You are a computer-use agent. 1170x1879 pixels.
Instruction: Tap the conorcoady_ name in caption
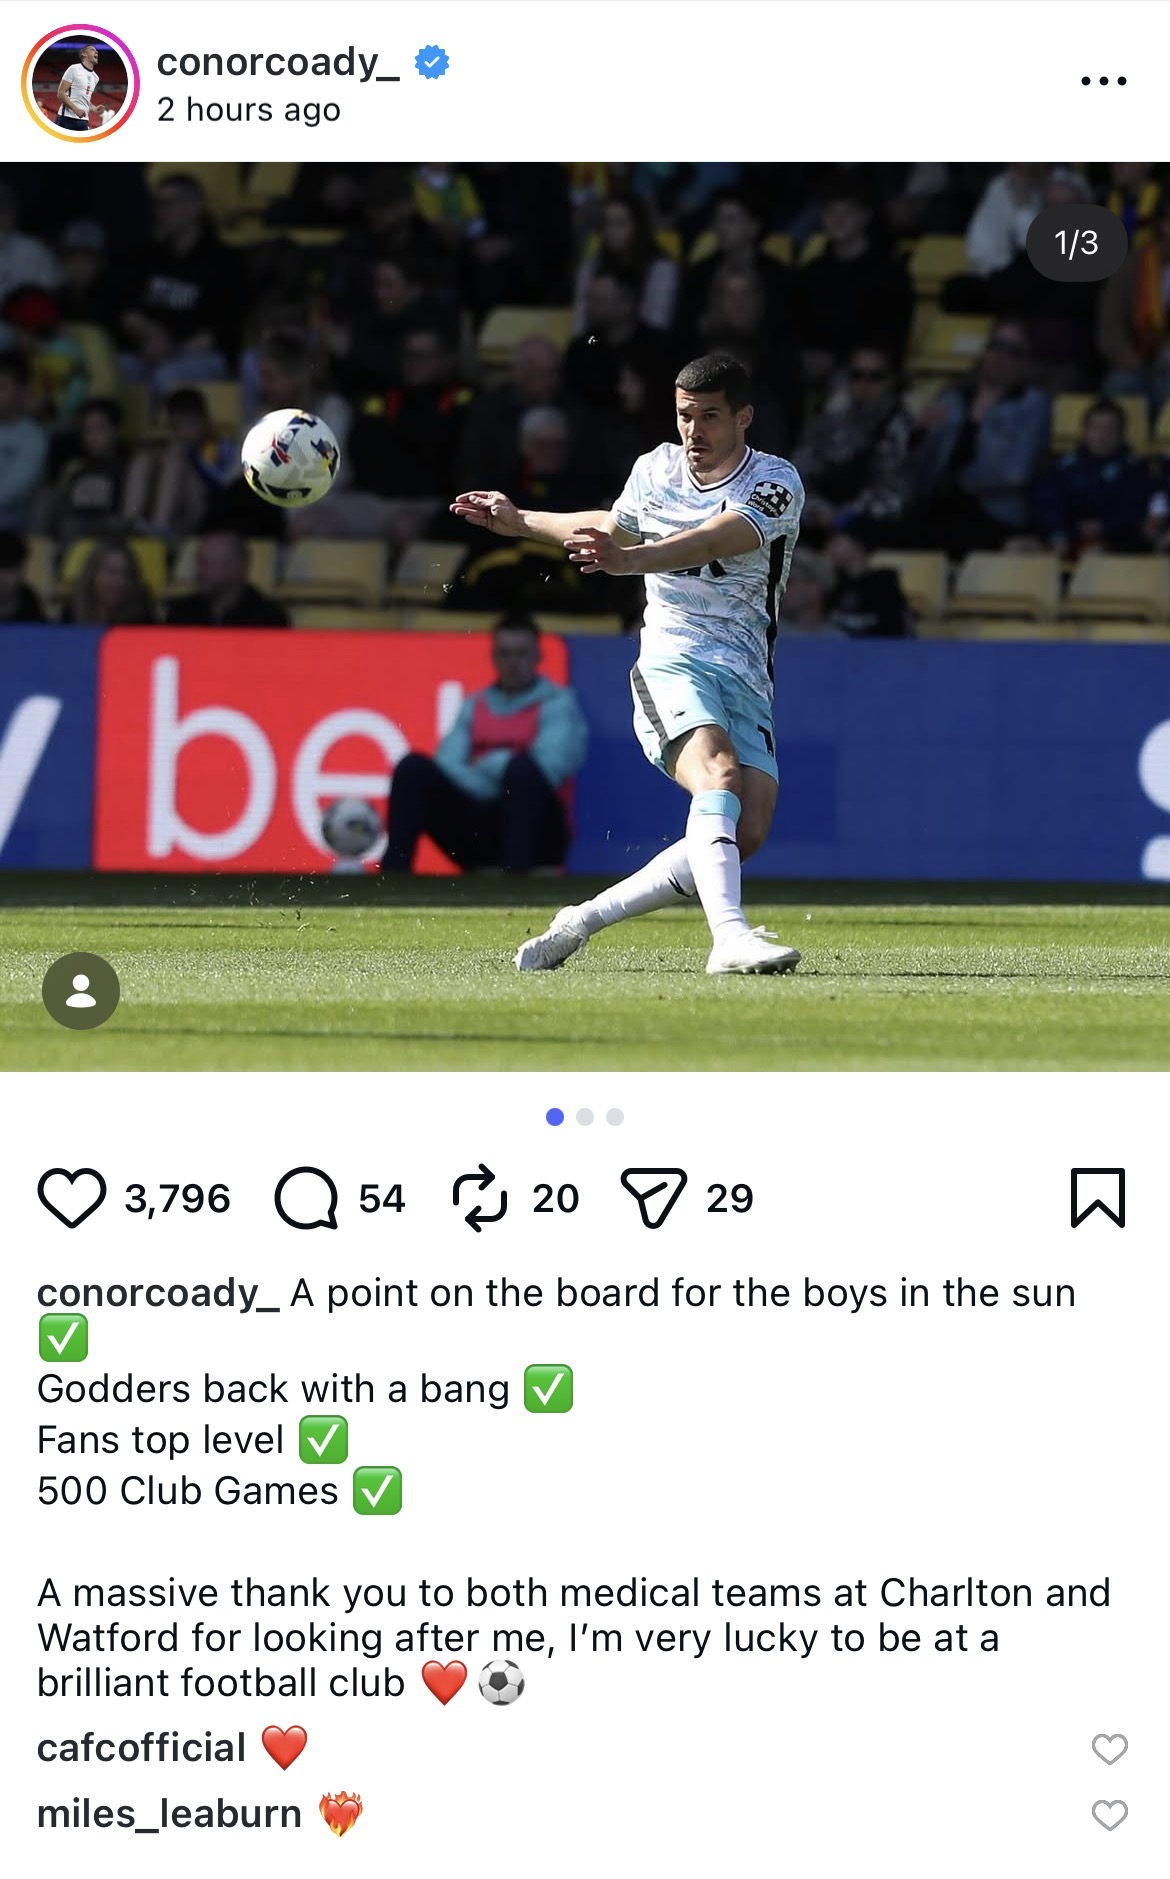[x=158, y=1293]
